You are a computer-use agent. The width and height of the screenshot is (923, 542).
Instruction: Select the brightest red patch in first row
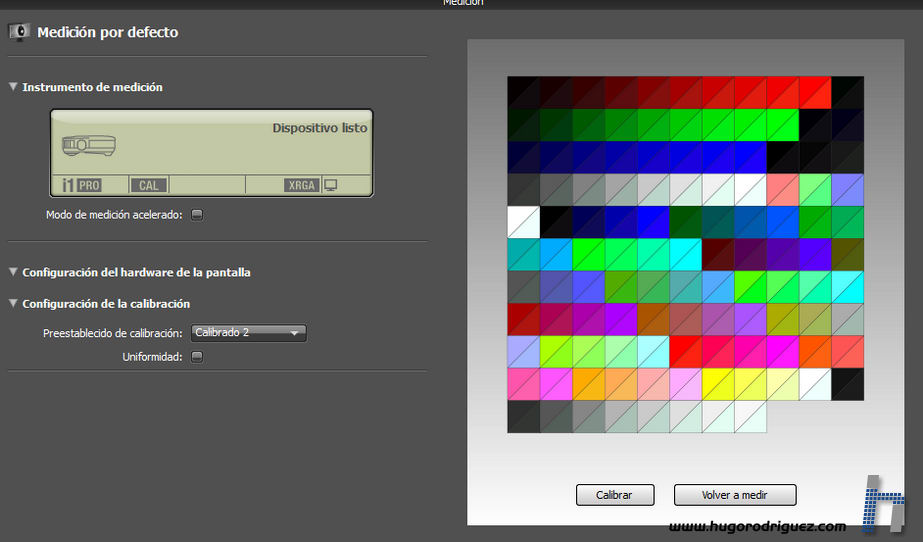815,92
